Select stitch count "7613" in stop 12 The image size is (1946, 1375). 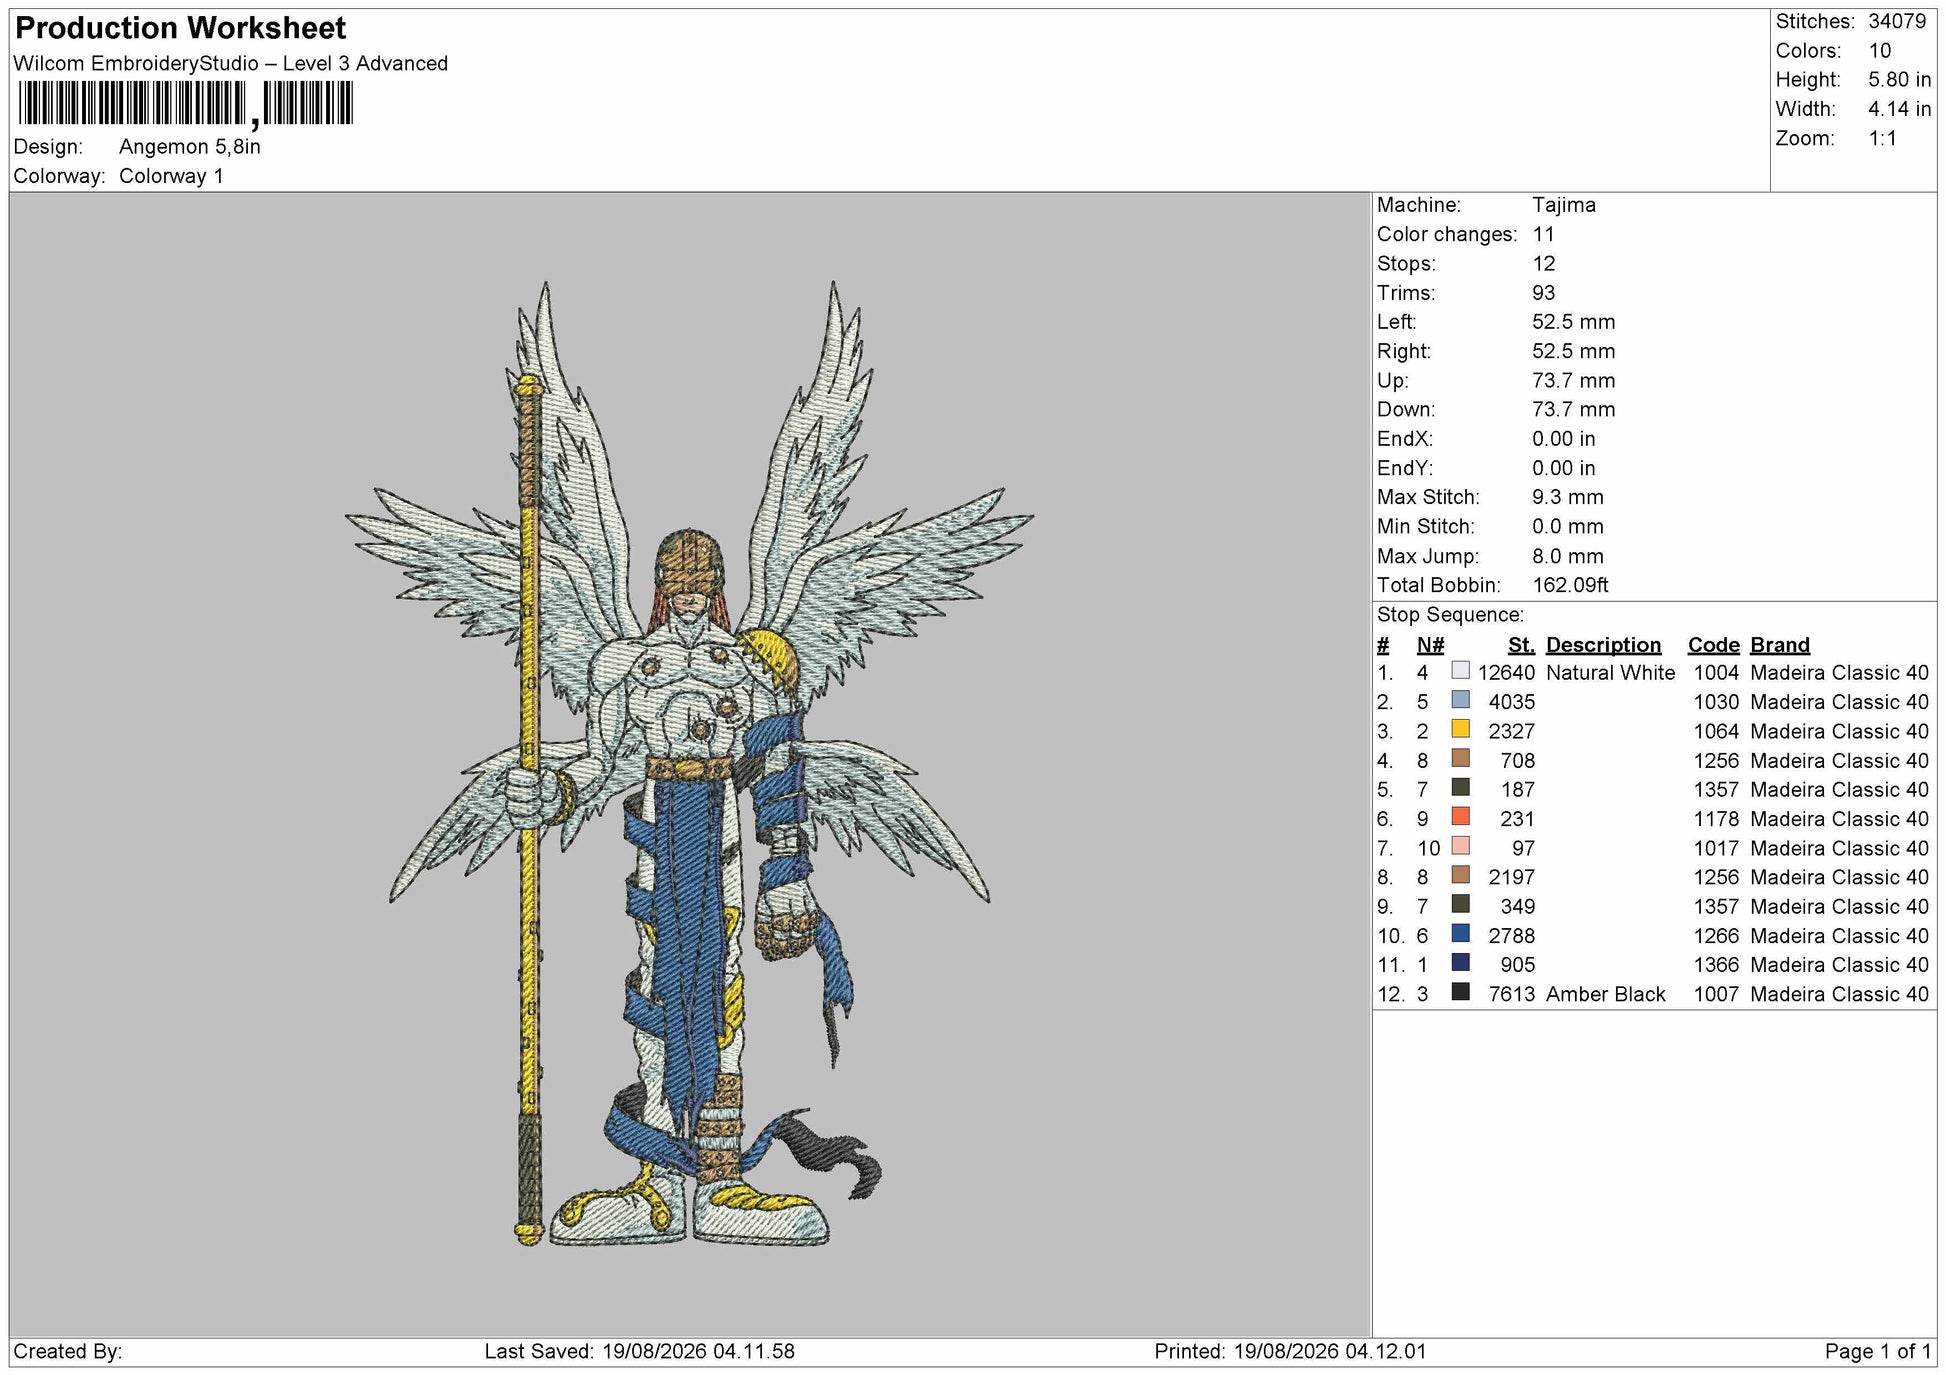pyautogui.click(x=1512, y=994)
